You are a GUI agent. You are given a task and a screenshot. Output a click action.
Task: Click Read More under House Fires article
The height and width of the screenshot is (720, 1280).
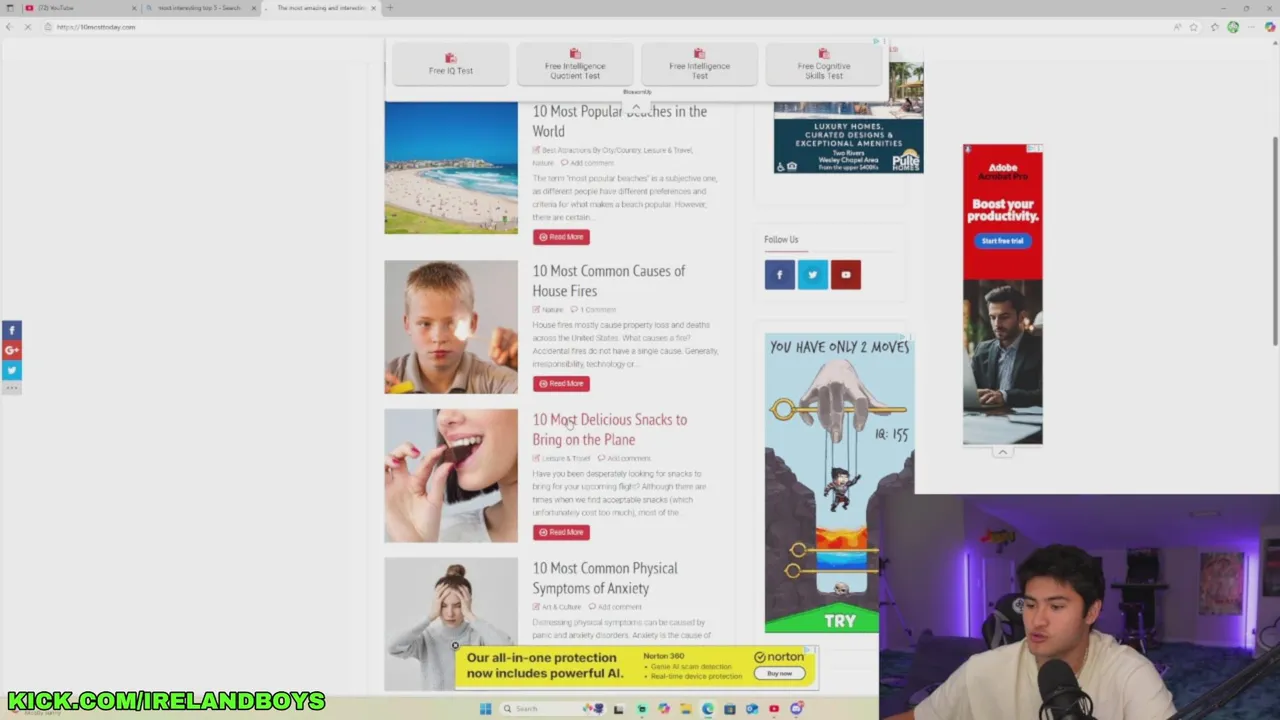(x=561, y=383)
